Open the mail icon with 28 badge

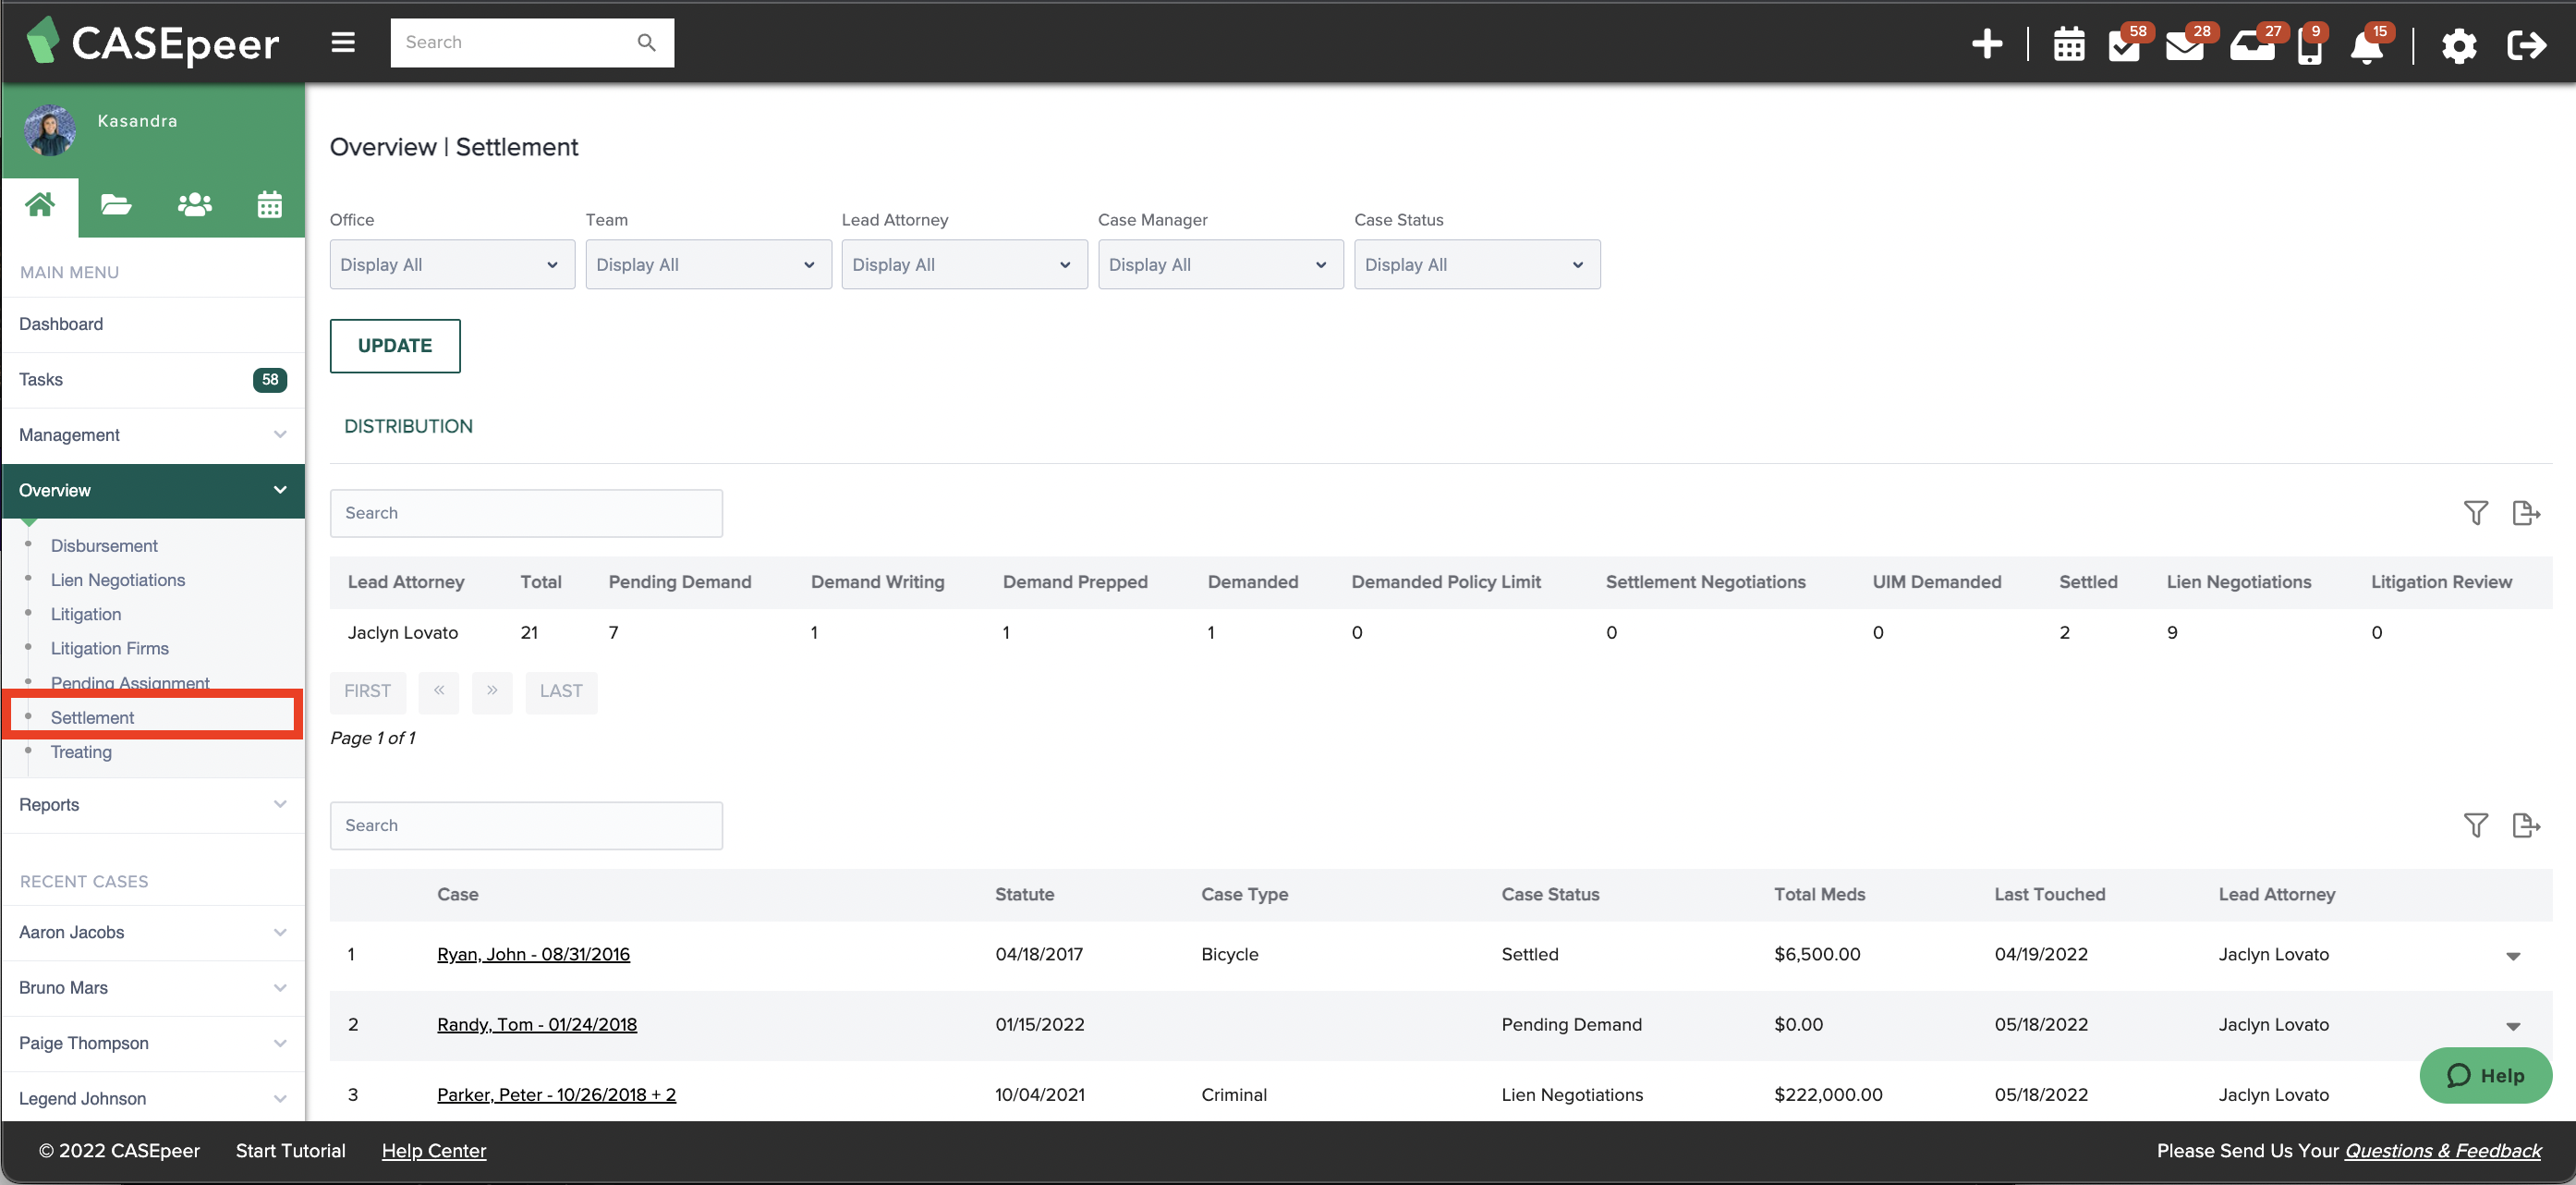[x=2188, y=46]
